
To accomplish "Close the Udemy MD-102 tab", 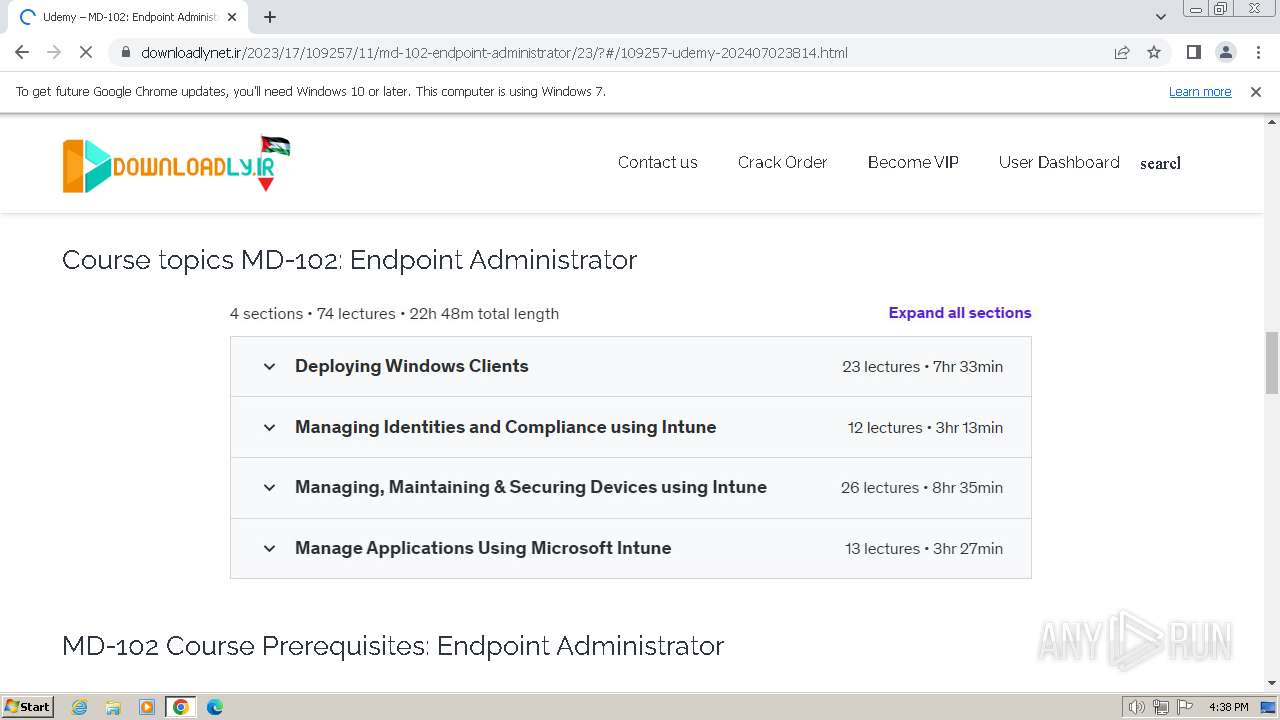I will 232,17.
